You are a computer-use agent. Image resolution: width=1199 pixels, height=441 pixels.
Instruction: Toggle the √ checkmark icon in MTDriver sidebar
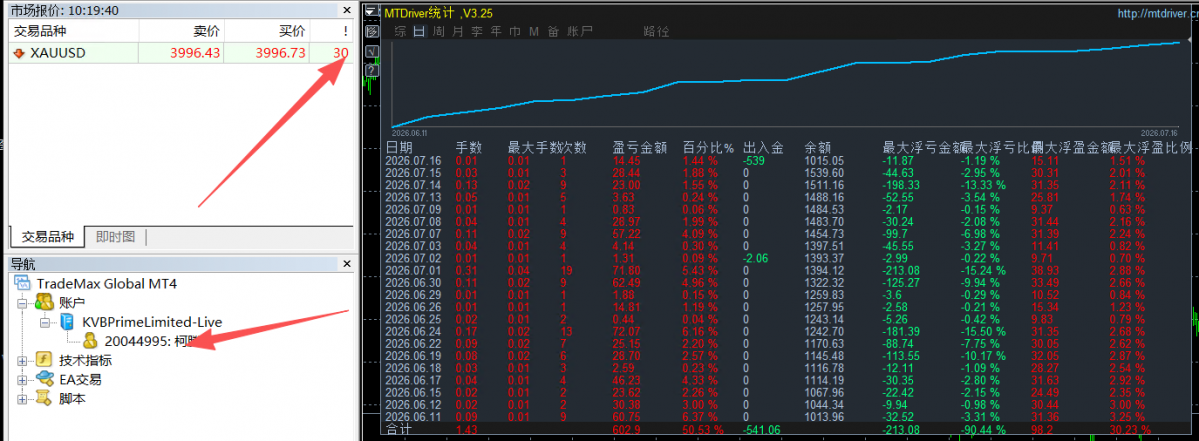(372, 51)
